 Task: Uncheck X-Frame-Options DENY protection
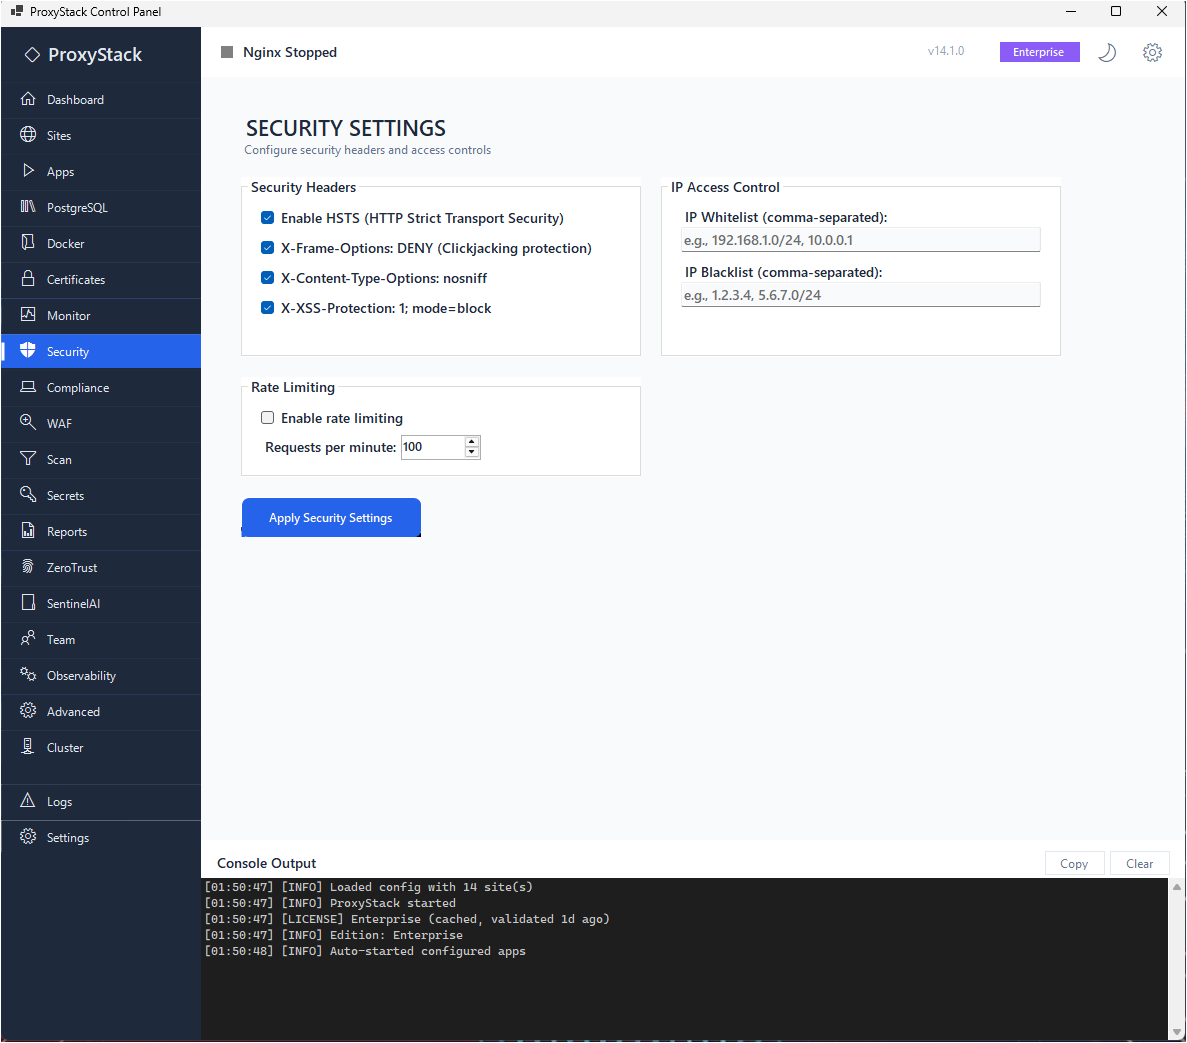coord(267,247)
